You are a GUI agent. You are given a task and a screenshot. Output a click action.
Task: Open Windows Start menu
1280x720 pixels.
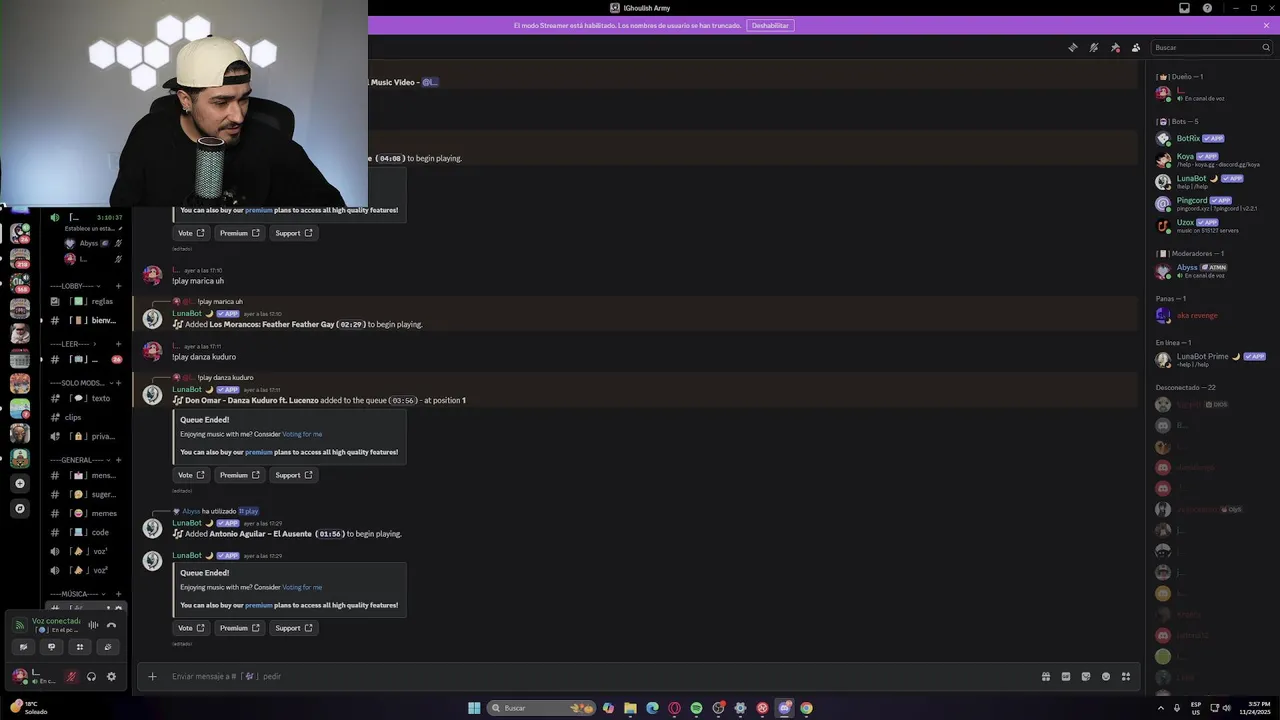point(474,708)
